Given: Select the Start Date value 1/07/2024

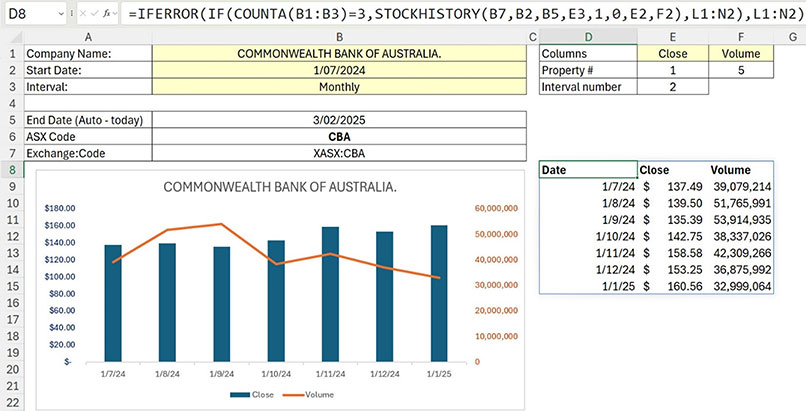Looking at the screenshot, I should pyautogui.click(x=339, y=70).
